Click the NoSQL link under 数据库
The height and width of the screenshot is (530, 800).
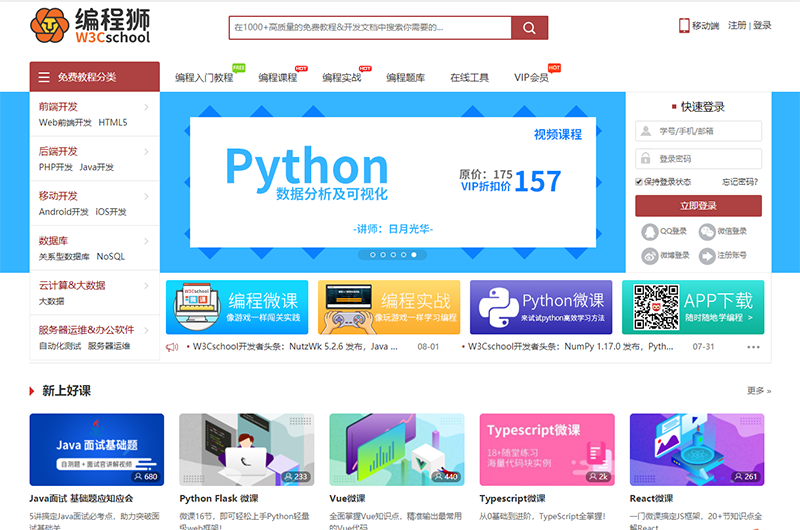(x=111, y=257)
